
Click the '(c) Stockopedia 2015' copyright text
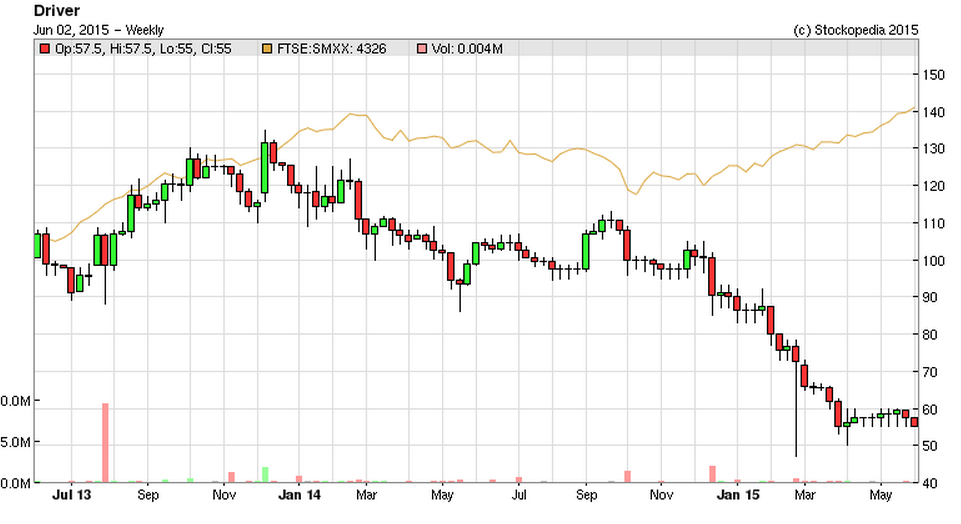pyautogui.click(x=856, y=29)
